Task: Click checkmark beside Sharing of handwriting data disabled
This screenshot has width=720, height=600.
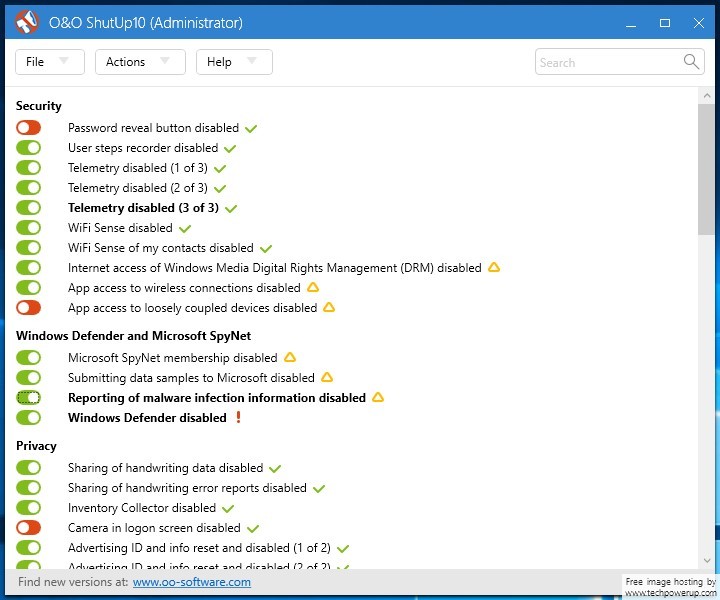Action: point(275,469)
